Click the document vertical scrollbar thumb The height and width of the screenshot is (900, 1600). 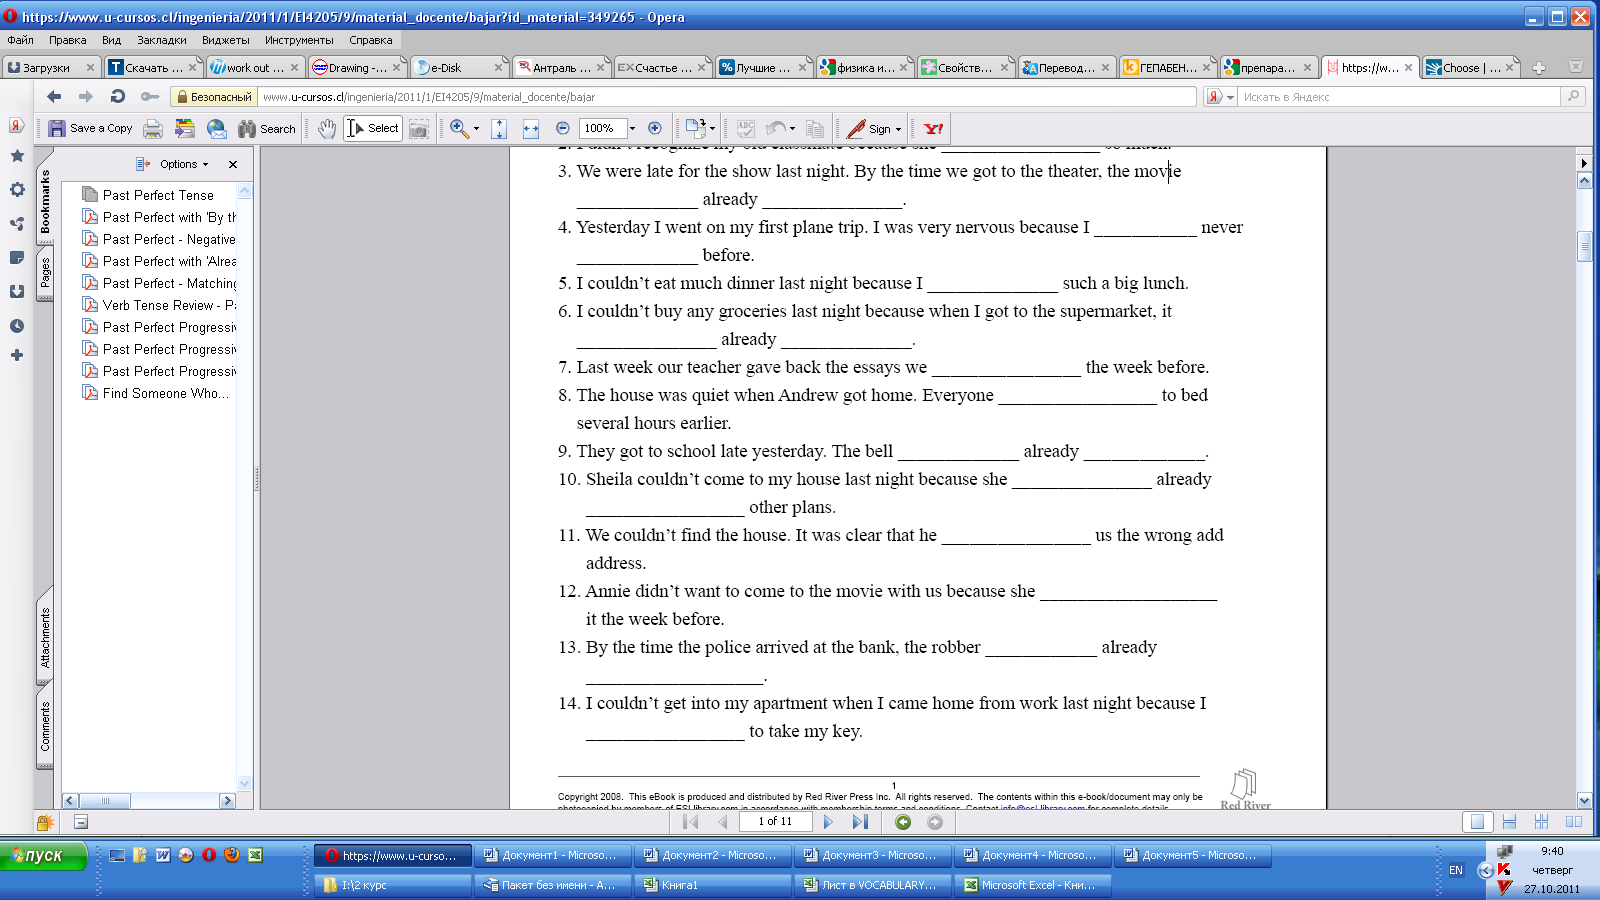pos(1584,246)
